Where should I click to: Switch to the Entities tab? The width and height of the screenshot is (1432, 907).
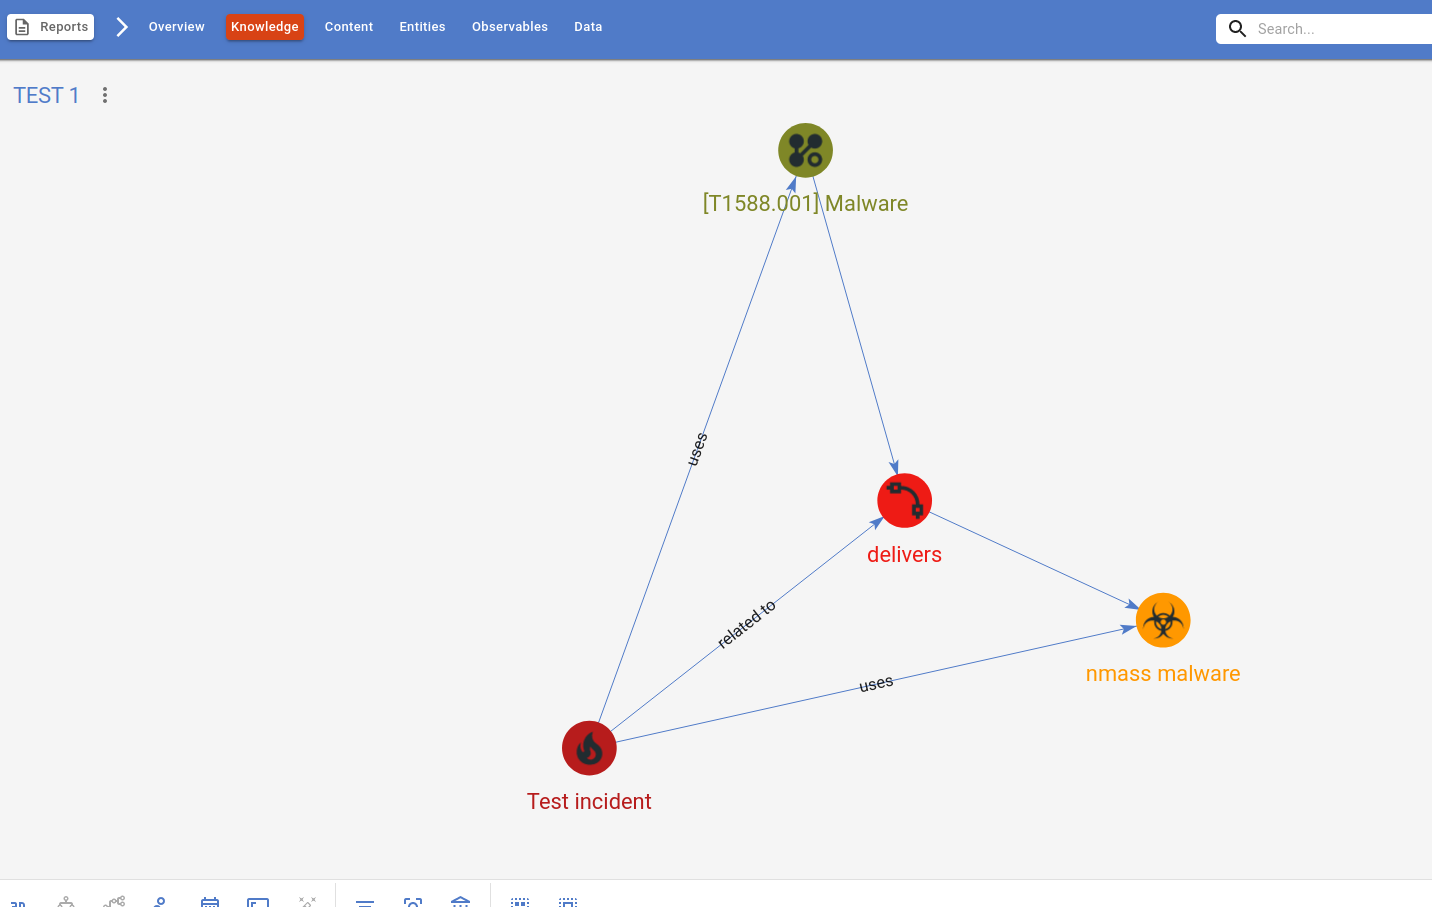[x=421, y=26]
